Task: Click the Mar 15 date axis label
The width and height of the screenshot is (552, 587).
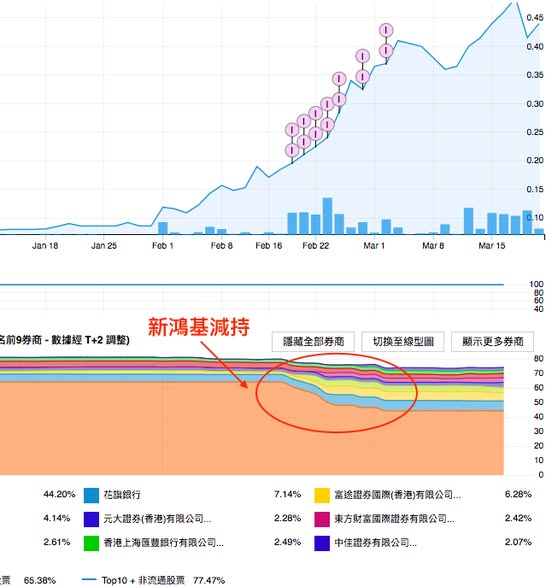Action: pos(492,246)
